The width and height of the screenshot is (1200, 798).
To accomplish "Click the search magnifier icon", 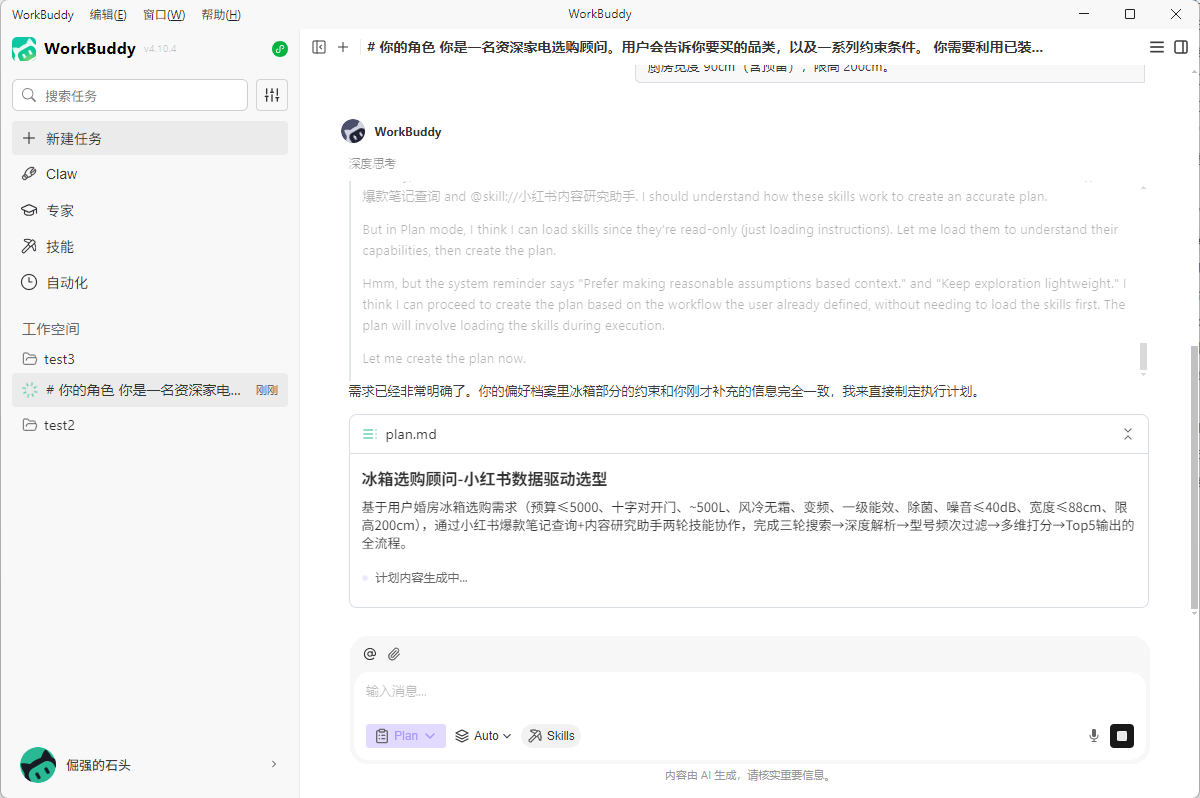I will click(29, 96).
